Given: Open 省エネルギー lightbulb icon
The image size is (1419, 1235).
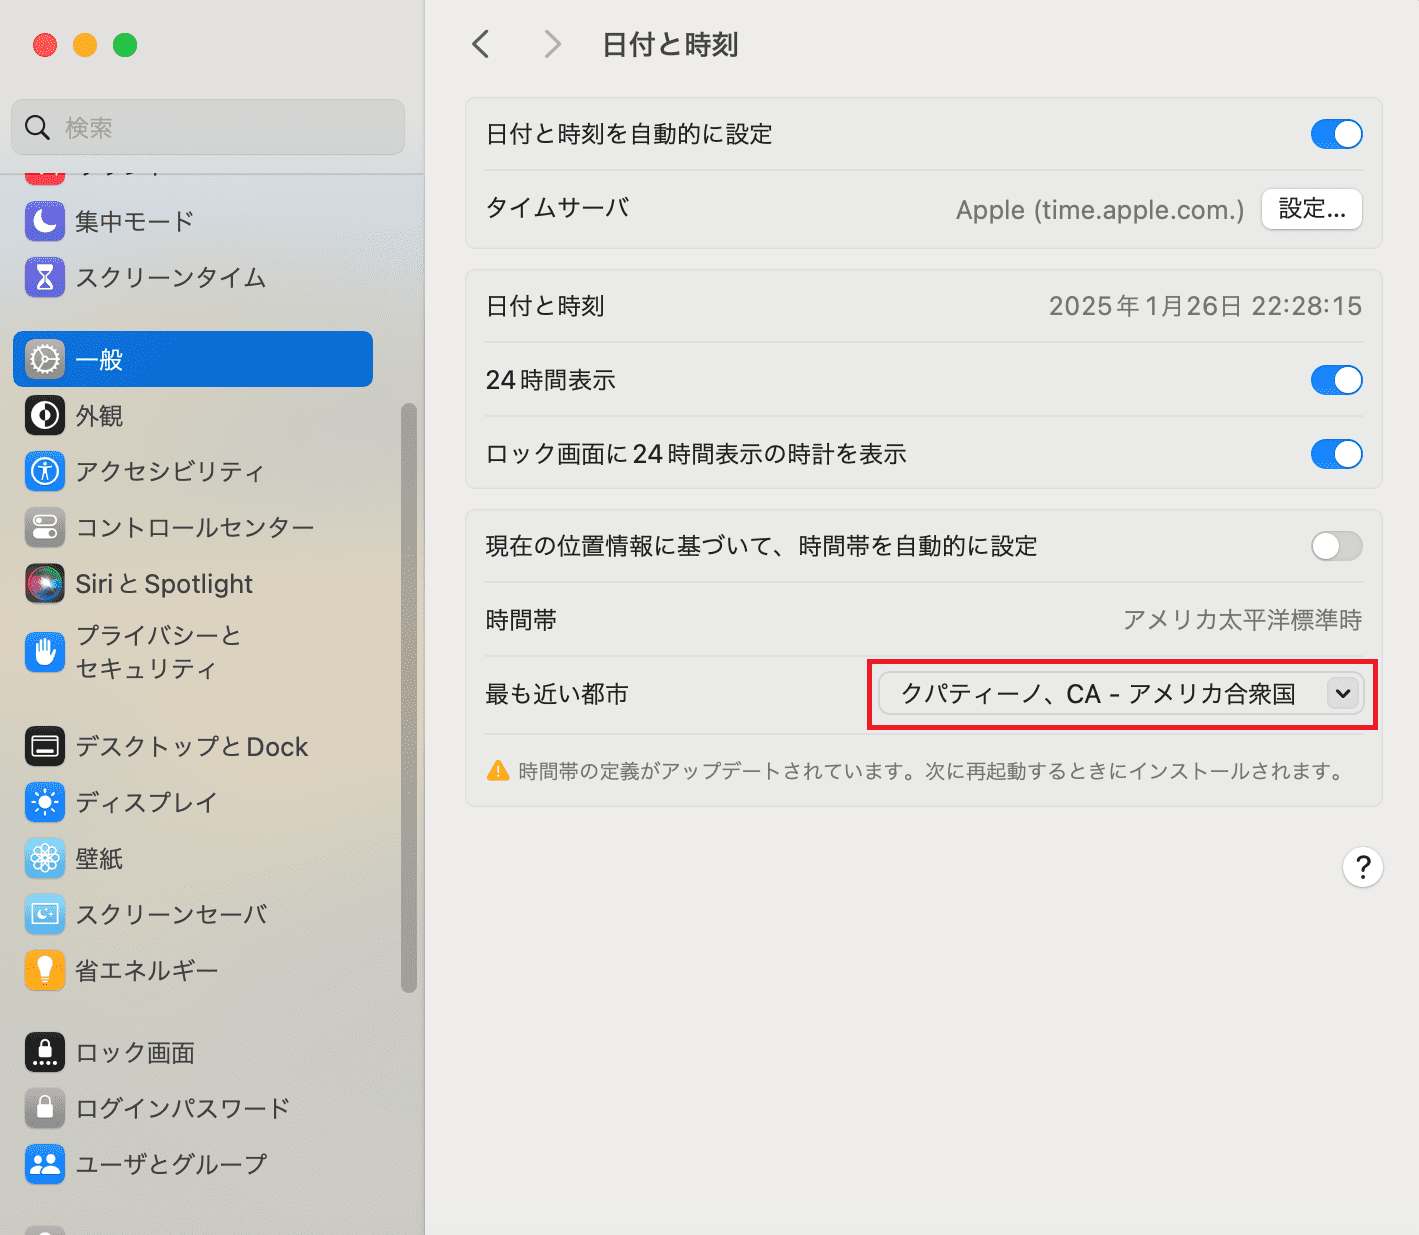Looking at the screenshot, I should point(45,970).
